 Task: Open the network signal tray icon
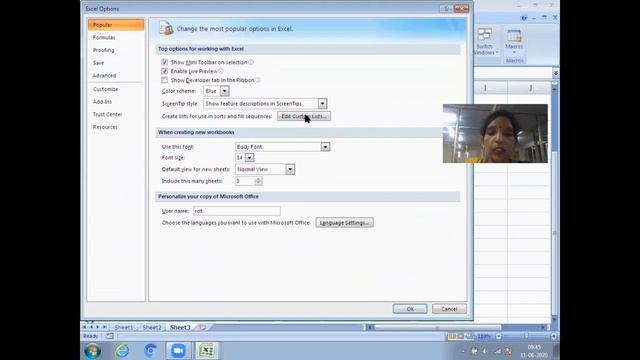pos(497,351)
